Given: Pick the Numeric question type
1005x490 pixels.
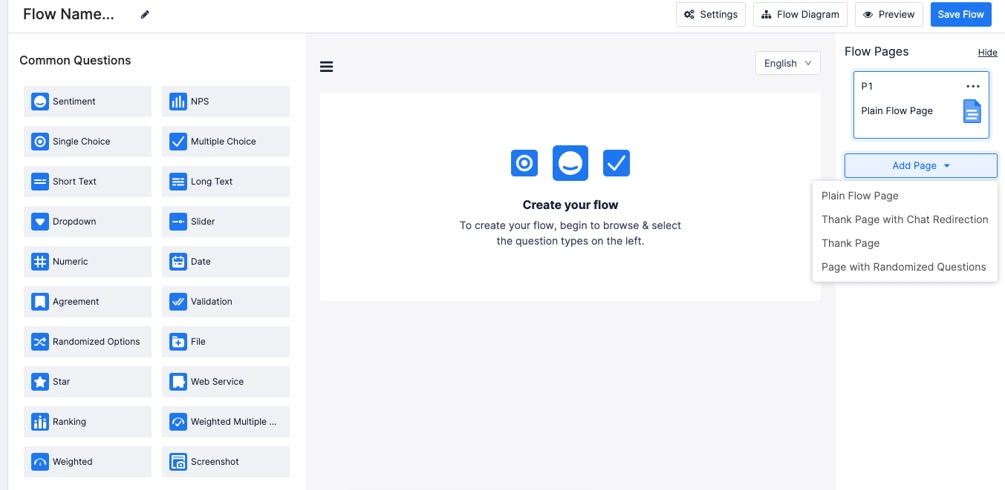Looking at the screenshot, I should pyautogui.click(x=88, y=262).
